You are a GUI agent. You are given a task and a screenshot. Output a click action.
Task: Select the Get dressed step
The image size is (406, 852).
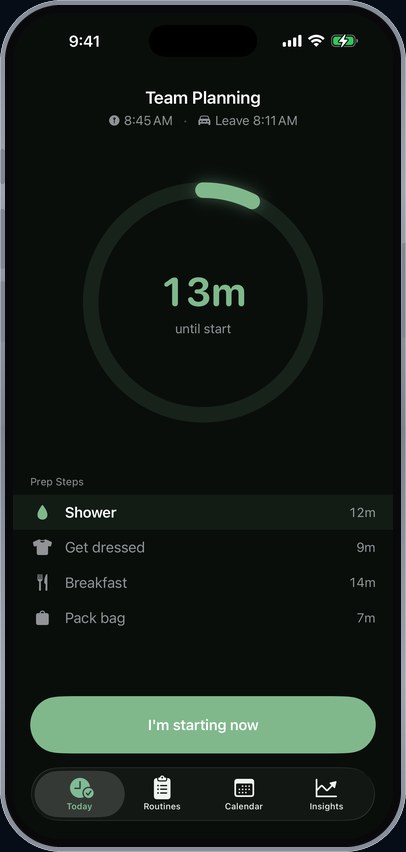pos(203,547)
